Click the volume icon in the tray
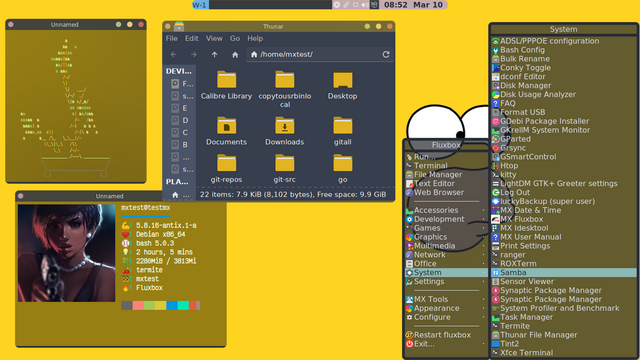This screenshot has height=360, width=640. (x=364, y=5)
